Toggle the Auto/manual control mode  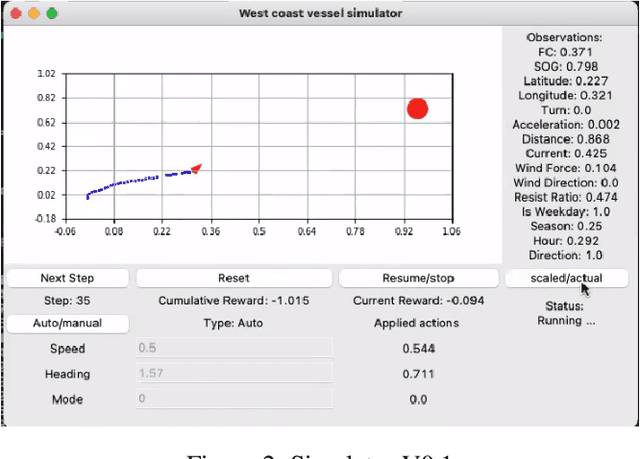point(68,323)
